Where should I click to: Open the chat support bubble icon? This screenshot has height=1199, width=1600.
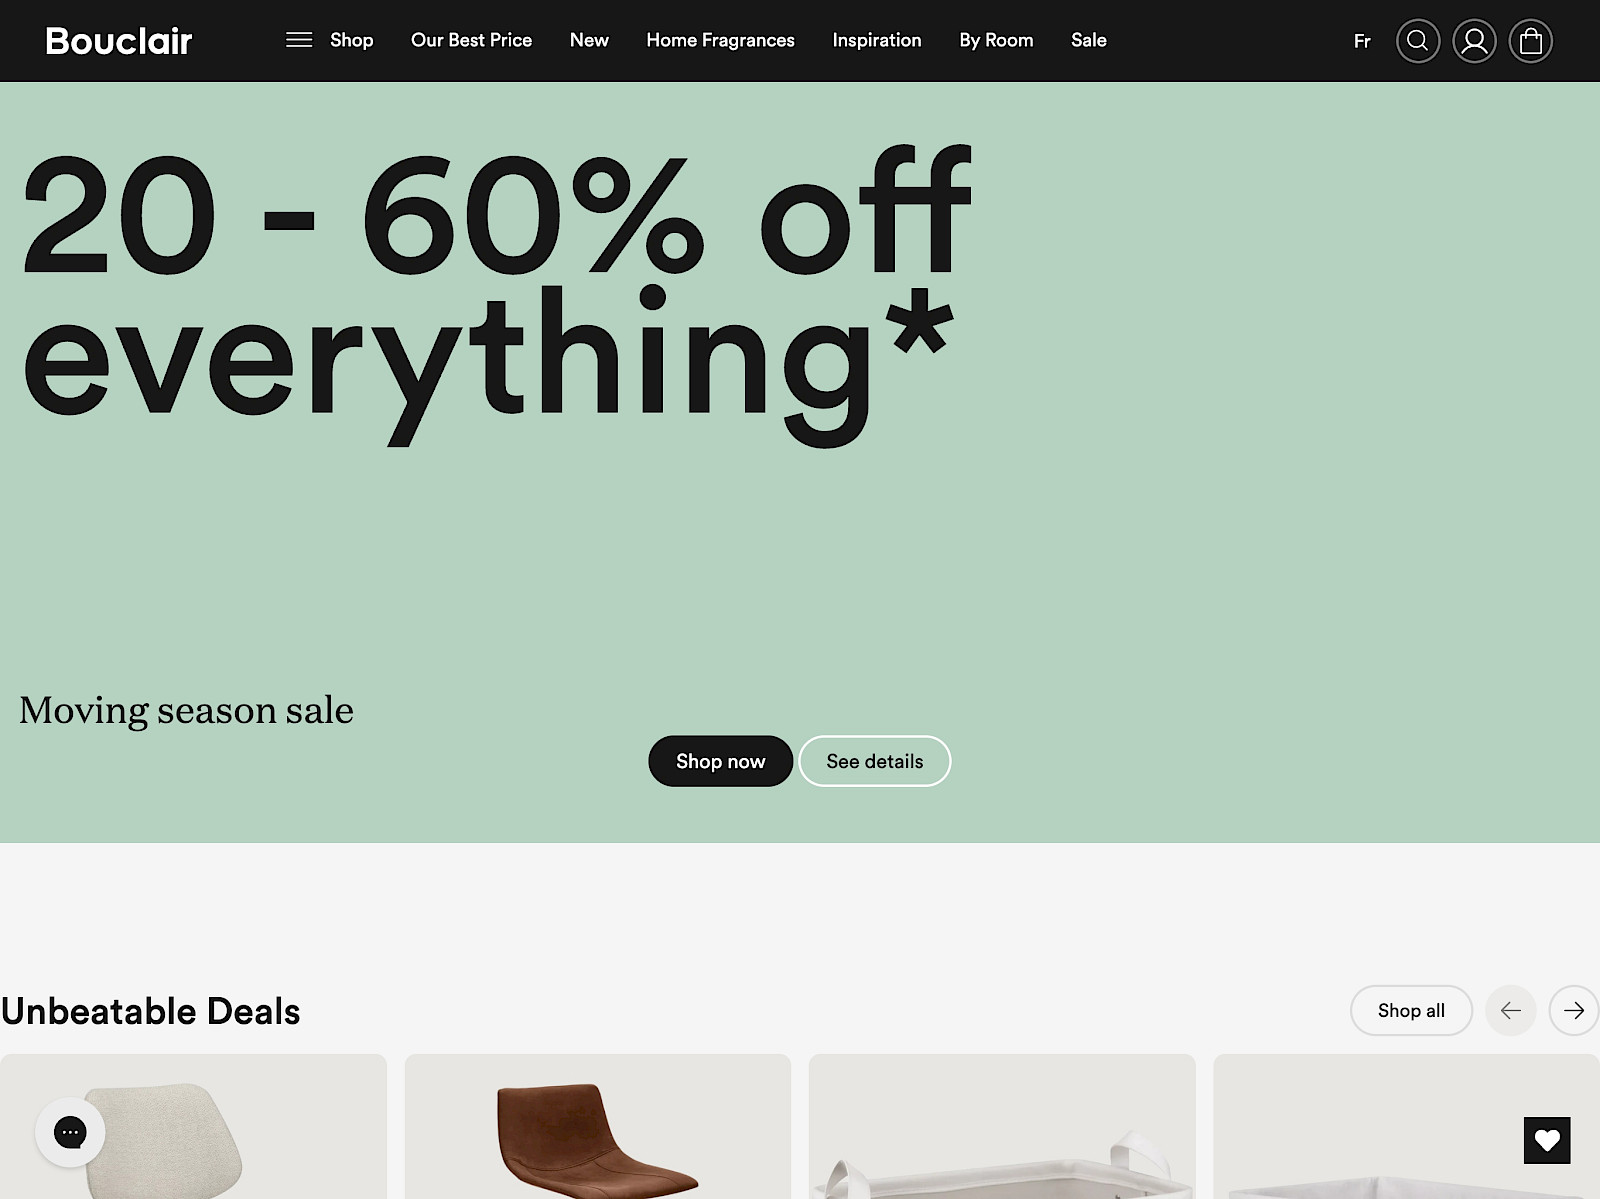tap(70, 1132)
